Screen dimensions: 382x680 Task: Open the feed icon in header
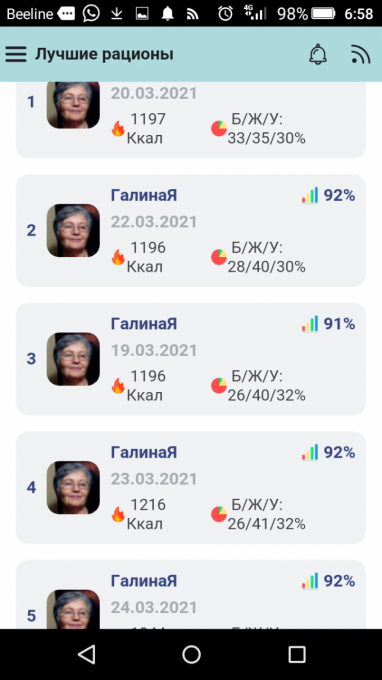click(361, 55)
